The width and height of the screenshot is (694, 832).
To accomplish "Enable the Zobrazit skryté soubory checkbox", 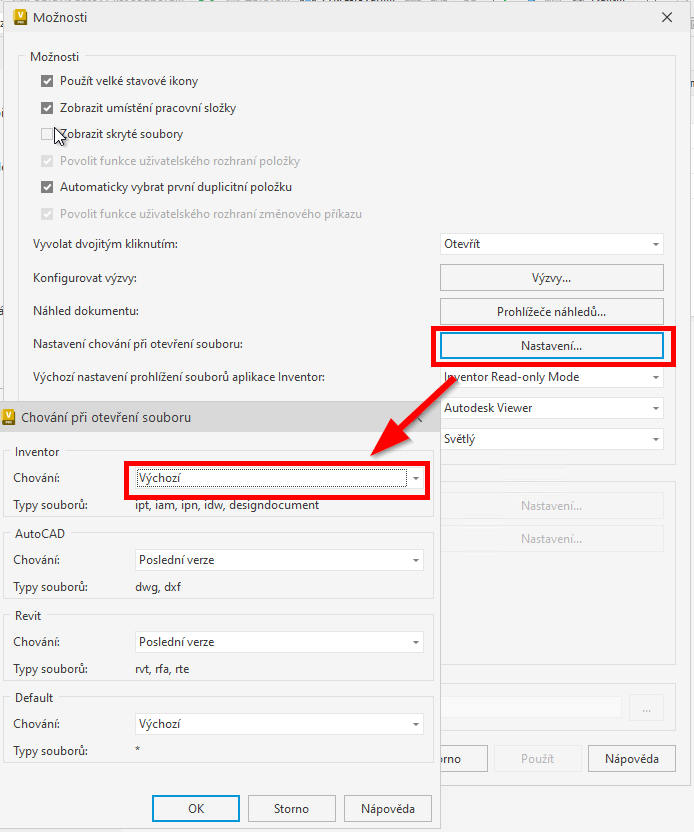I will point(47,134).
